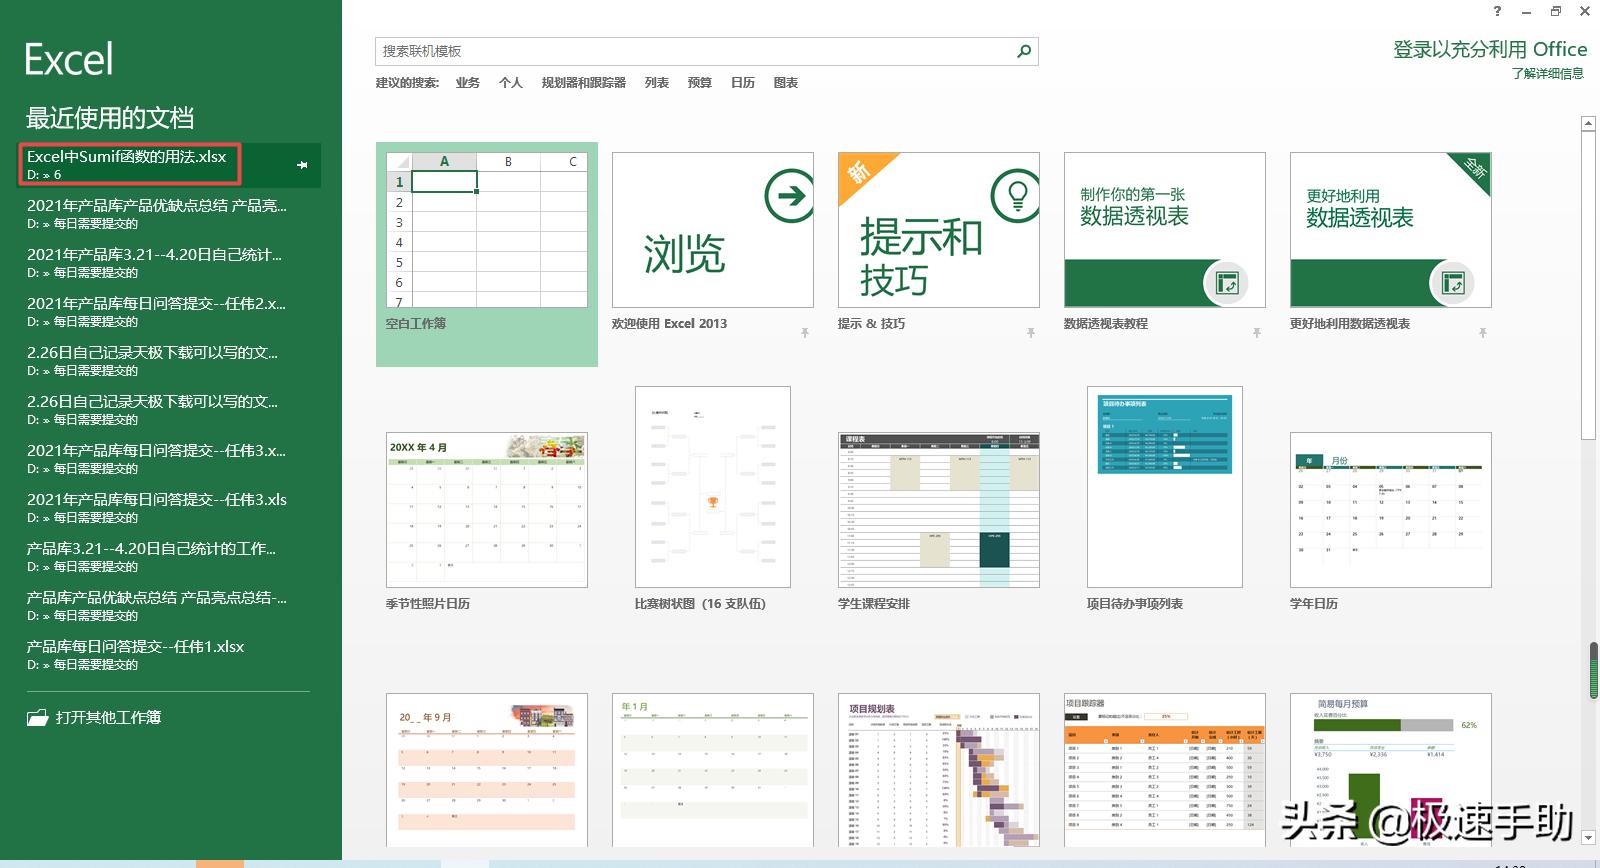Click the template list scroll up arrow
This screenshot has height=868, width=1600.
[x=1588, y=124]
